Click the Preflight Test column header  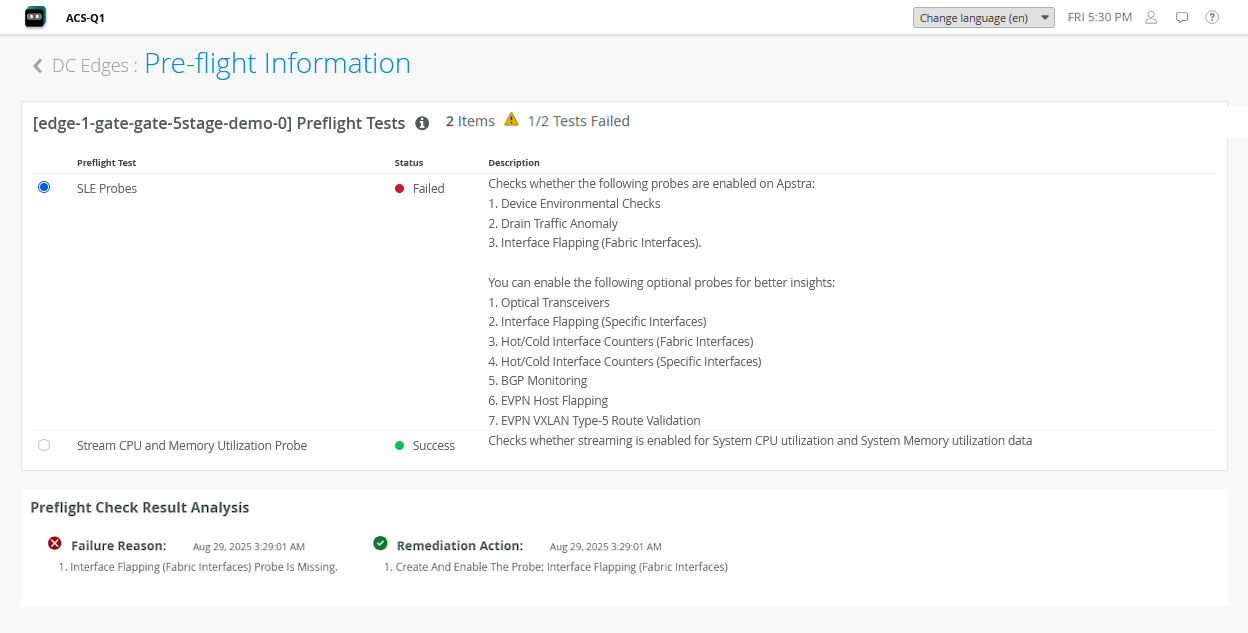[x=106, y=163]
